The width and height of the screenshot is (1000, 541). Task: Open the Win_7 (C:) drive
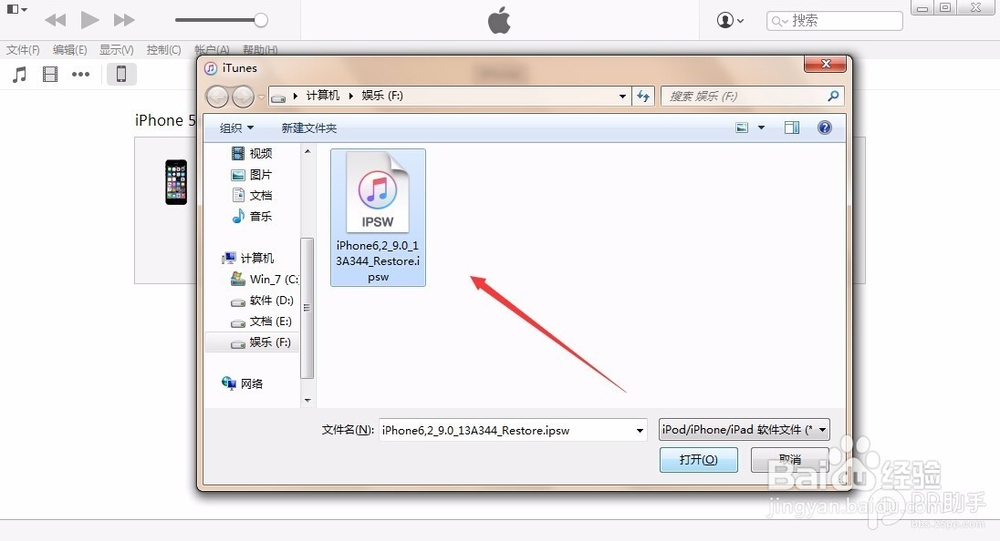[265, 279]
